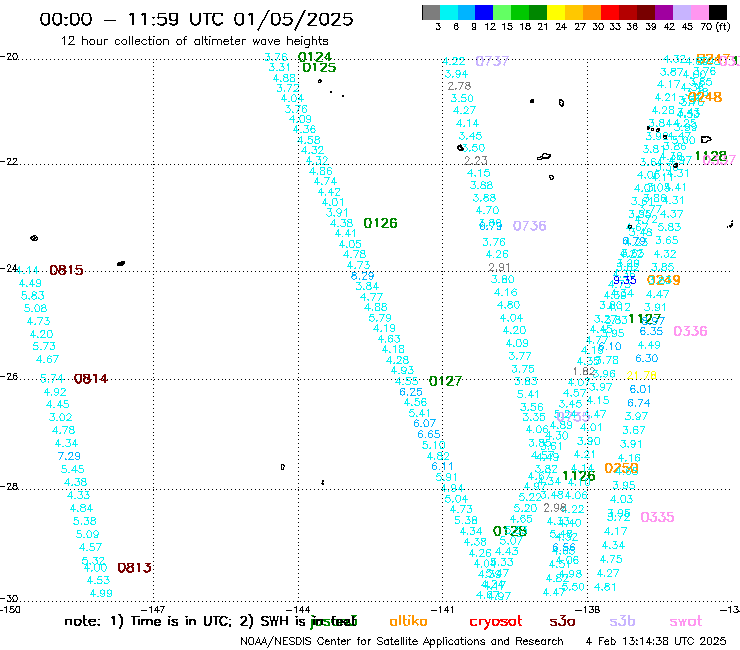Click the wave height value 6.29
Screen dimensions: 740x650
pos(362,276)
